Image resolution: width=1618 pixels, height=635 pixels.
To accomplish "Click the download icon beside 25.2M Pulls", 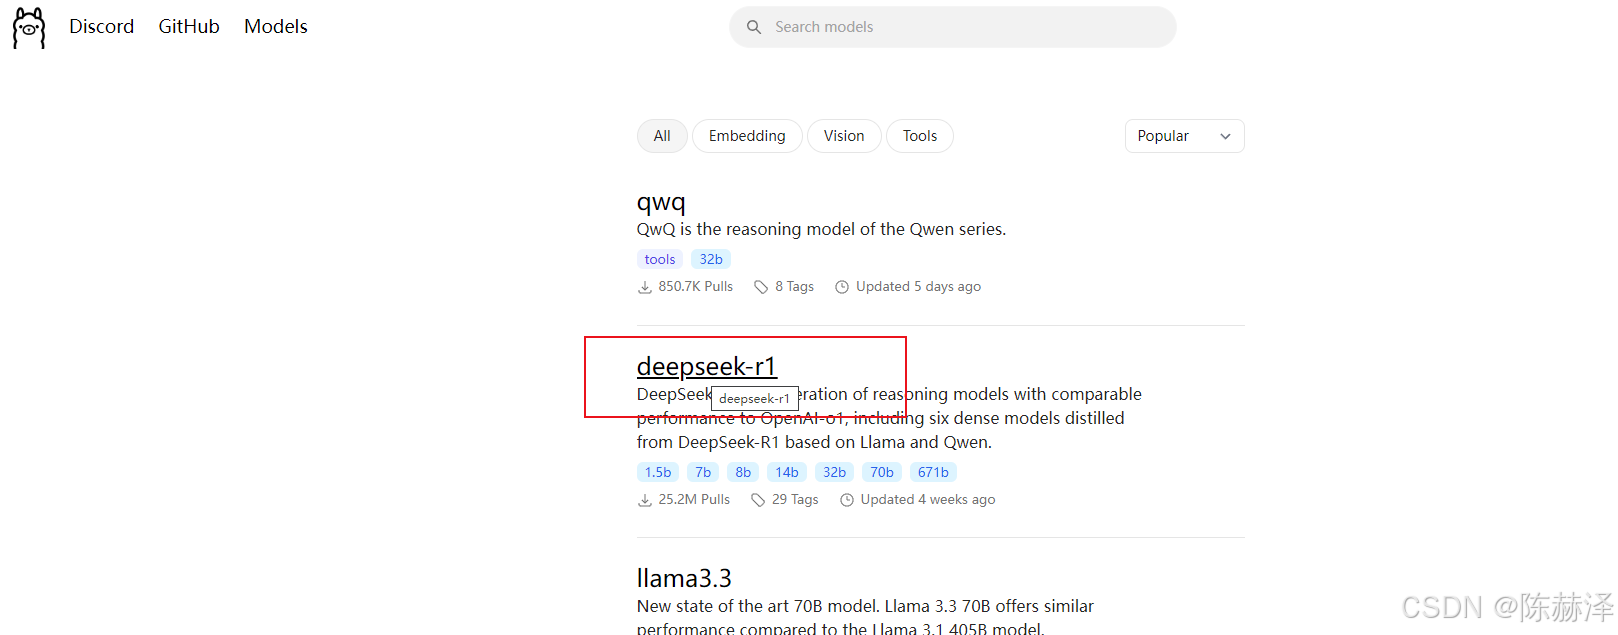I will [645, 500].
